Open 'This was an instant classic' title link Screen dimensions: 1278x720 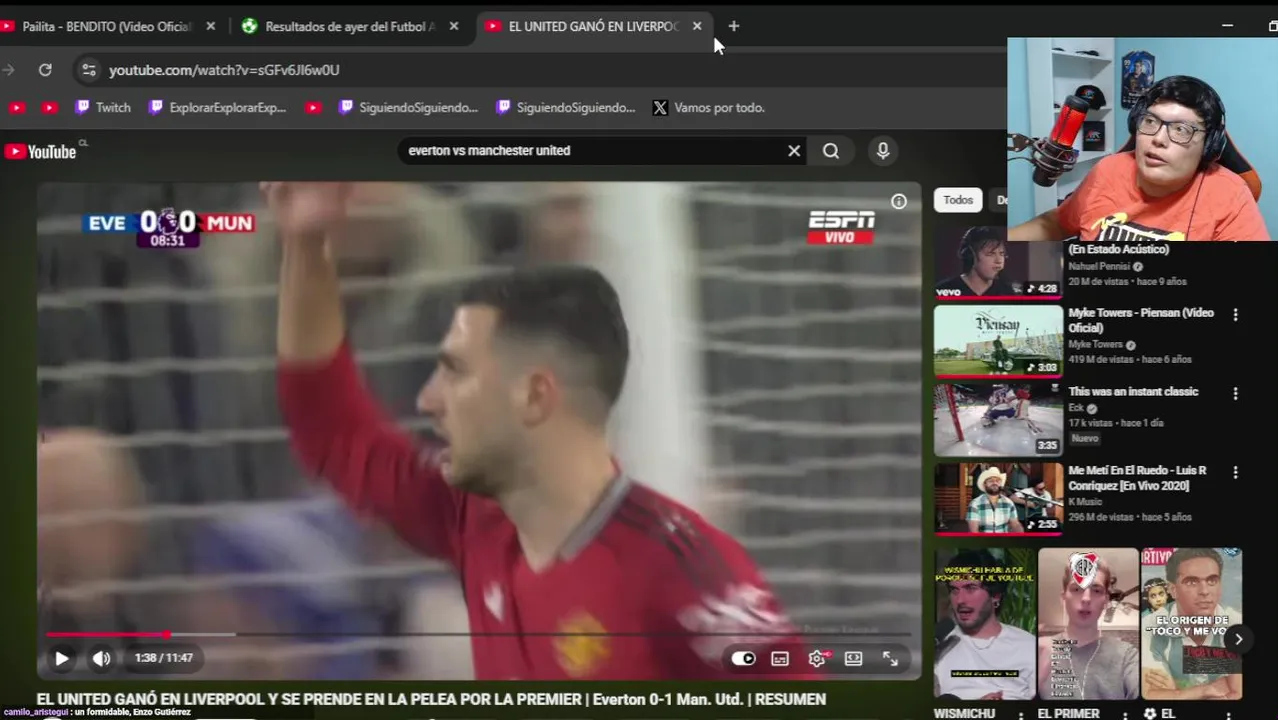pyautogui.click(x=1133, y=392)
